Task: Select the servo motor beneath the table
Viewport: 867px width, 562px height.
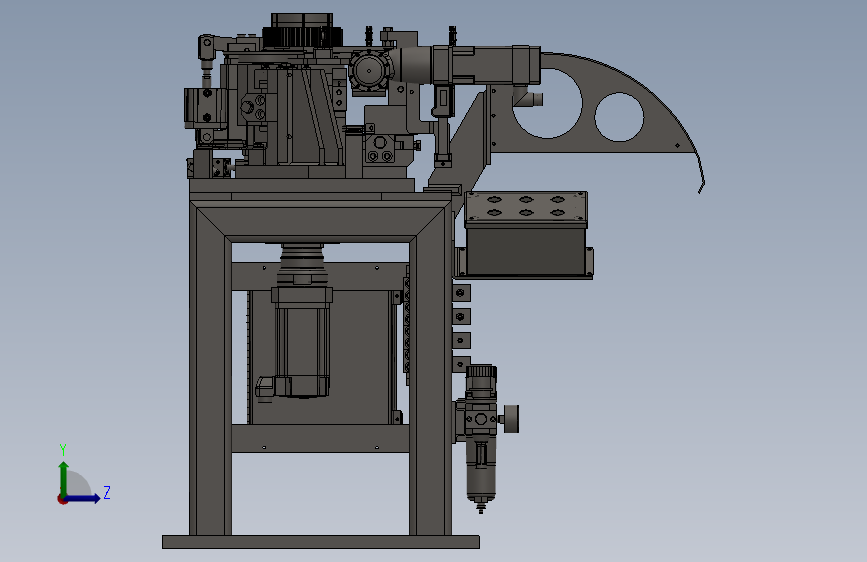Action: click(x=302, y=341)
